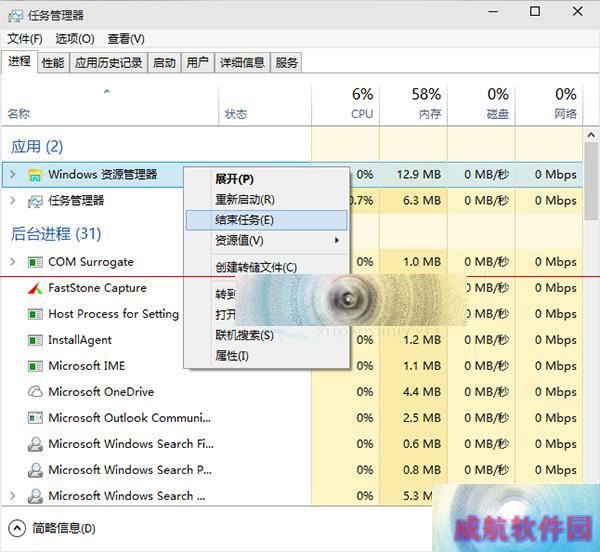Switch to the 应用历史记录 tab
The width and height of the screenshot is (600, 552).
[108, 62]
